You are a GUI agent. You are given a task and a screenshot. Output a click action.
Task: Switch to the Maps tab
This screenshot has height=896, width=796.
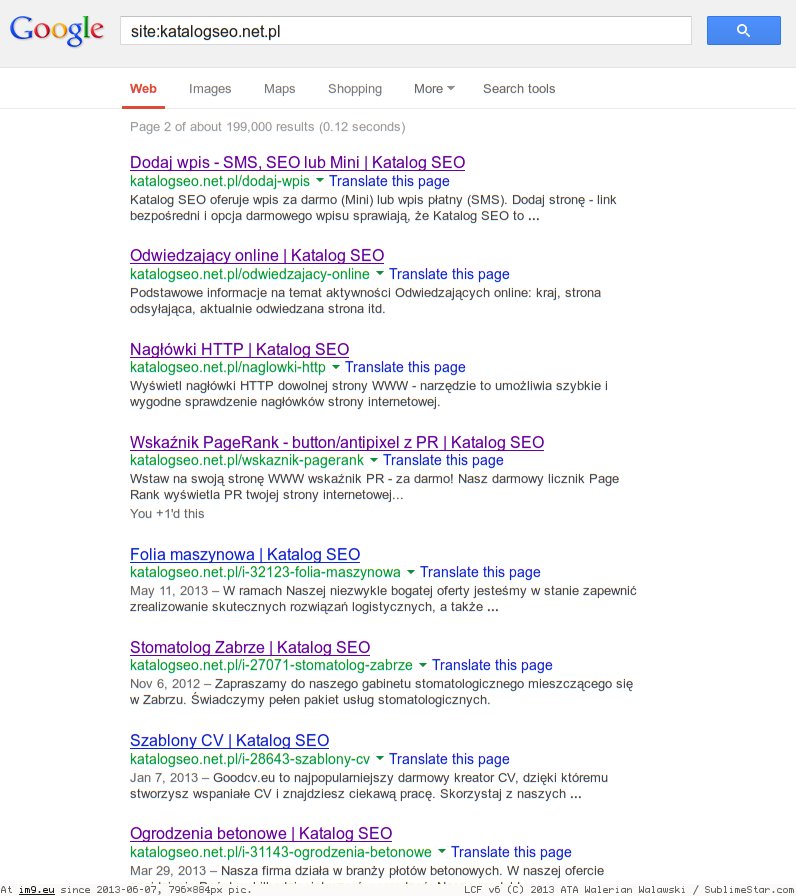coord(279,89)
